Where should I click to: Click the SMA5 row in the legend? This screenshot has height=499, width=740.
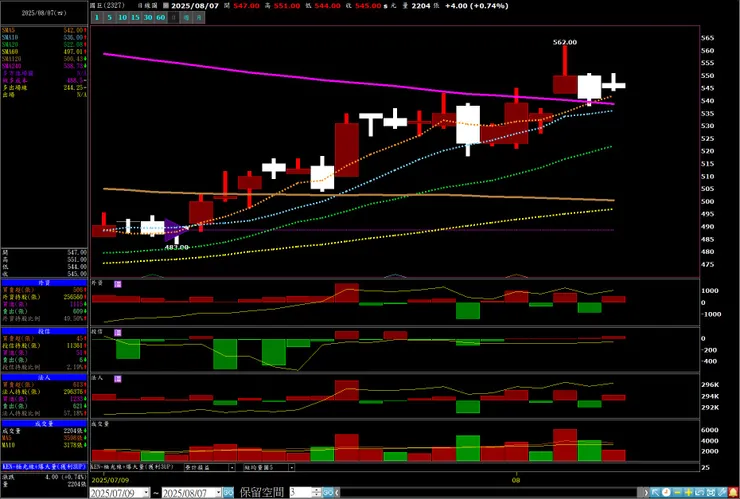tap(44, 30)
